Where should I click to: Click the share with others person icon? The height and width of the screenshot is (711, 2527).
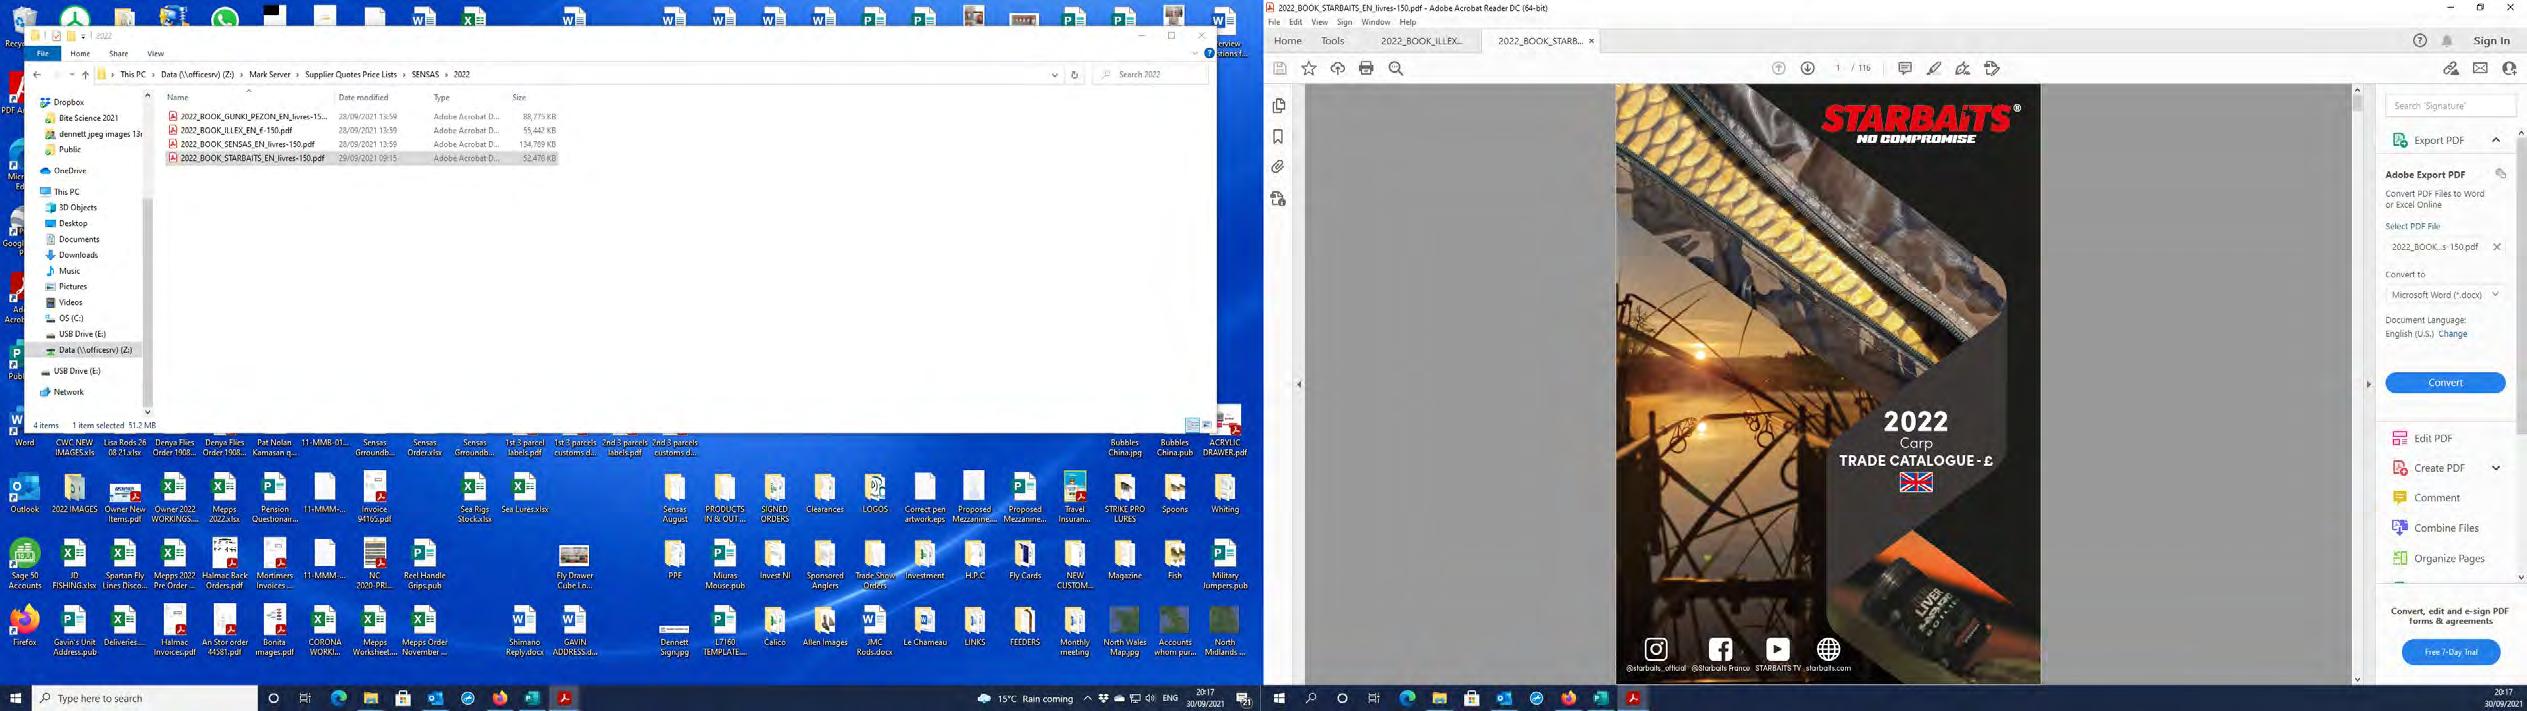[2509, 68]
